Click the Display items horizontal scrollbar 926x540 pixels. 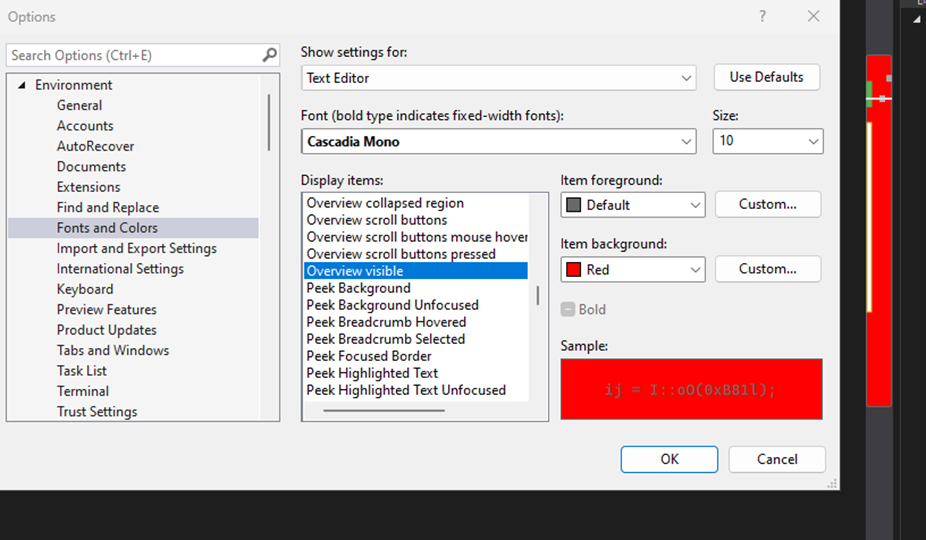coord(384,410)
